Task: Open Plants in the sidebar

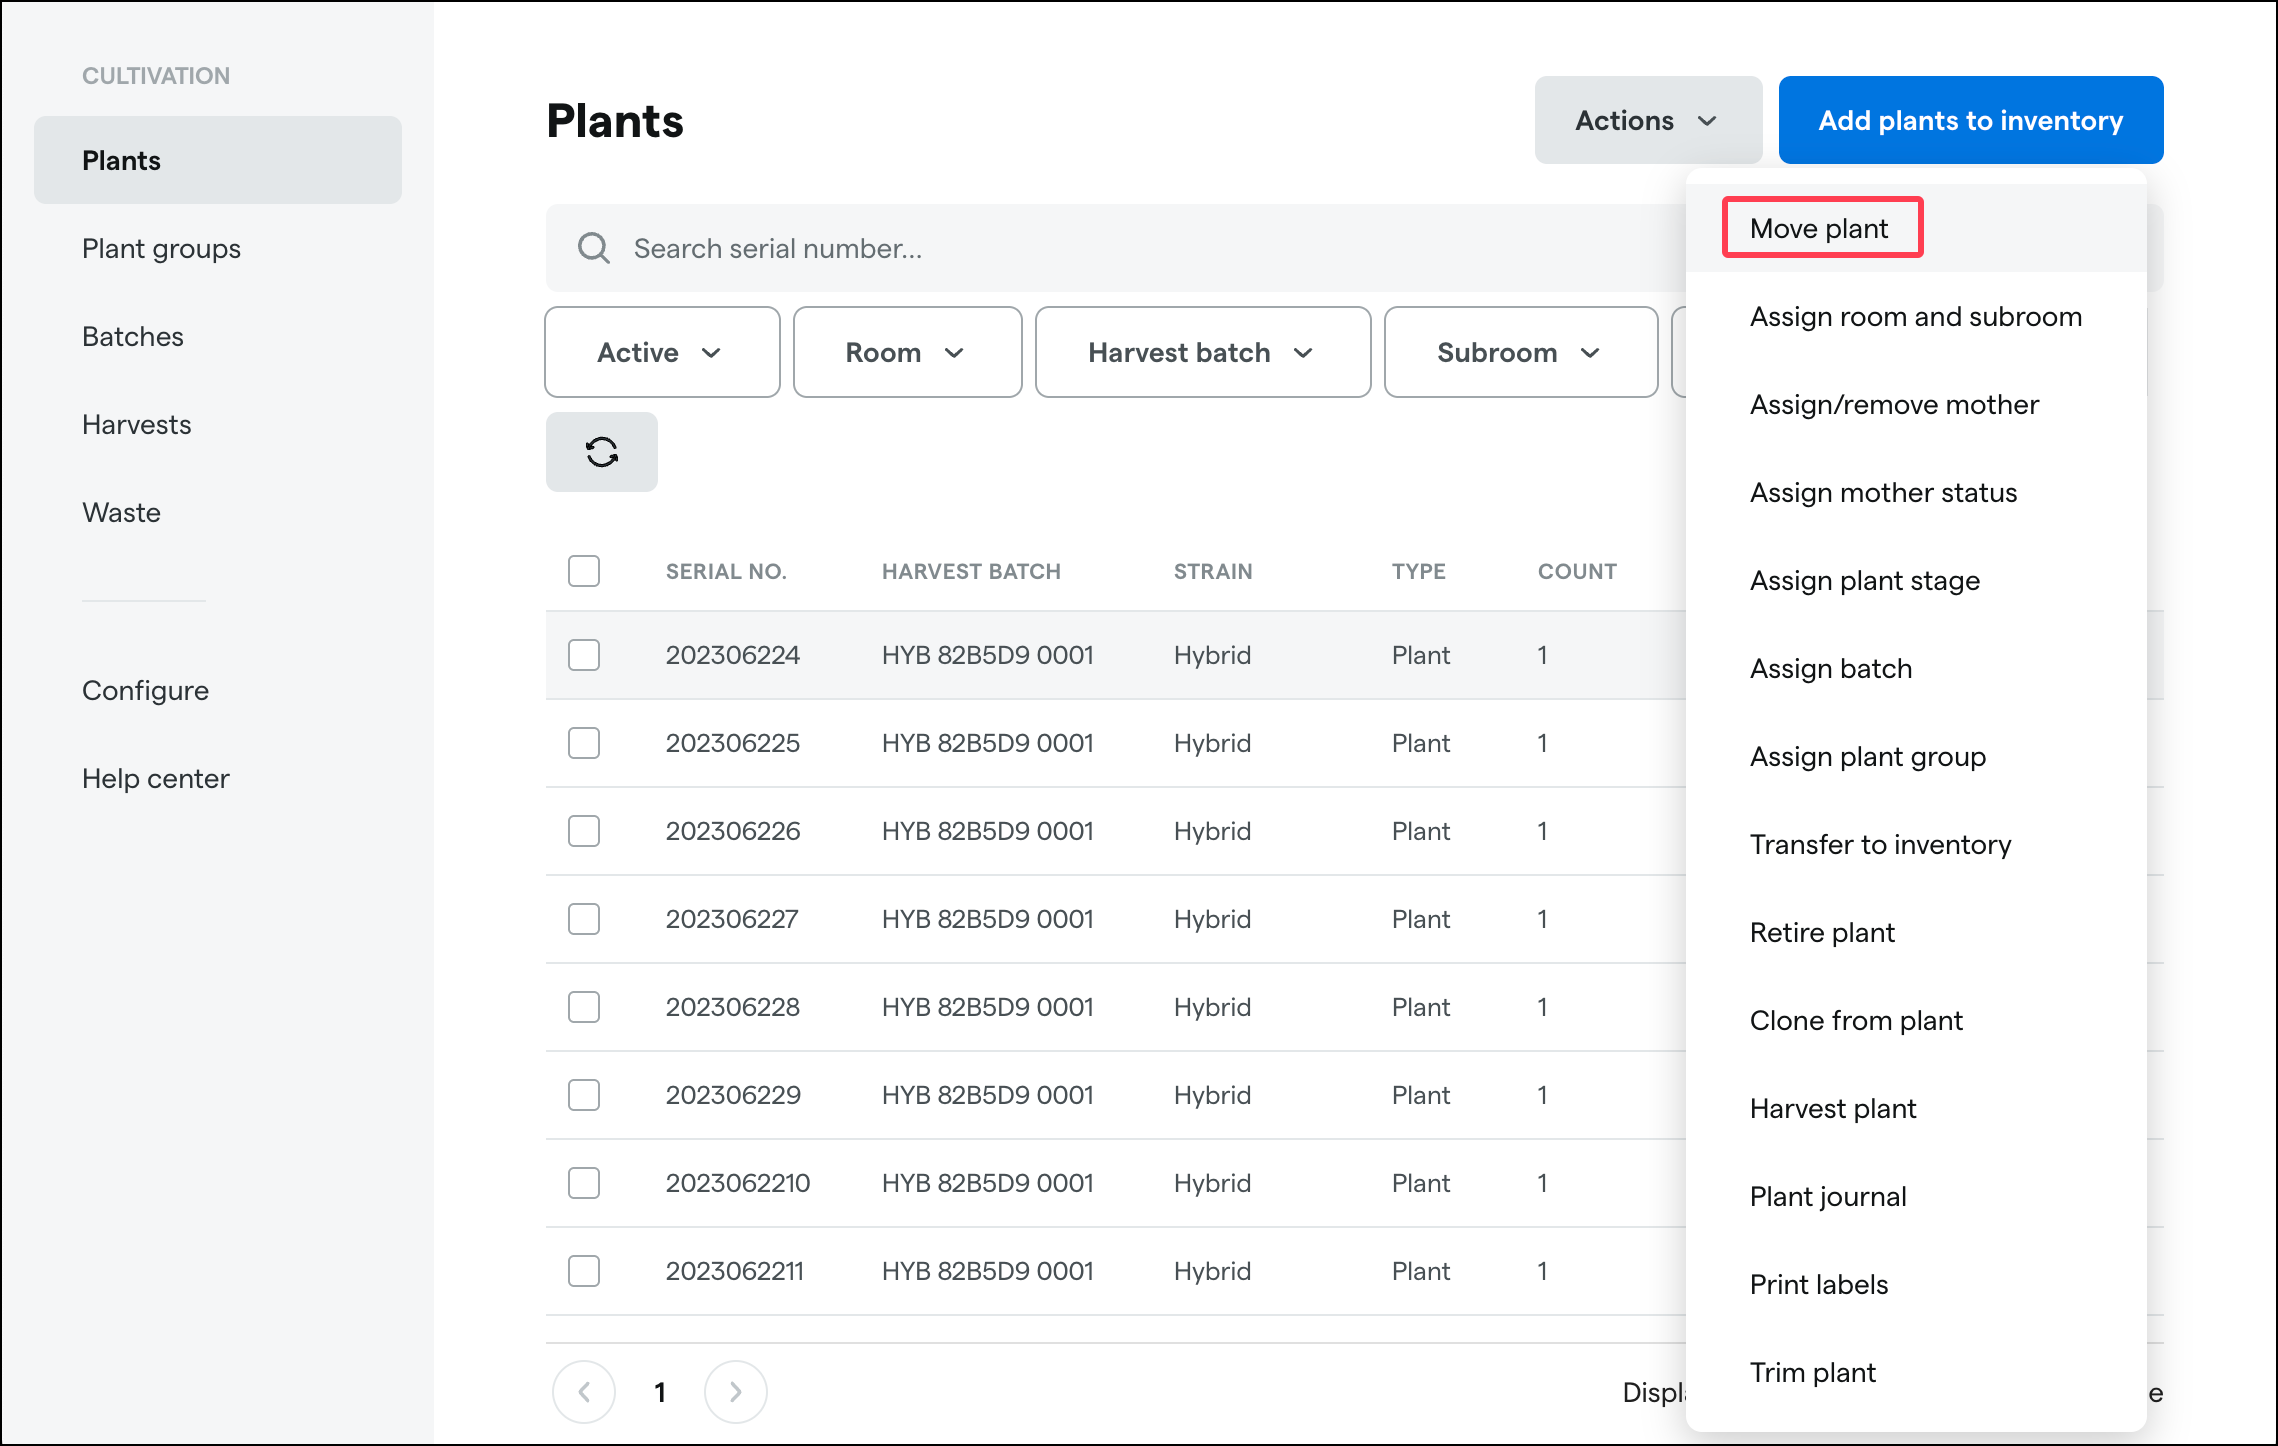Action: point(218,160)
